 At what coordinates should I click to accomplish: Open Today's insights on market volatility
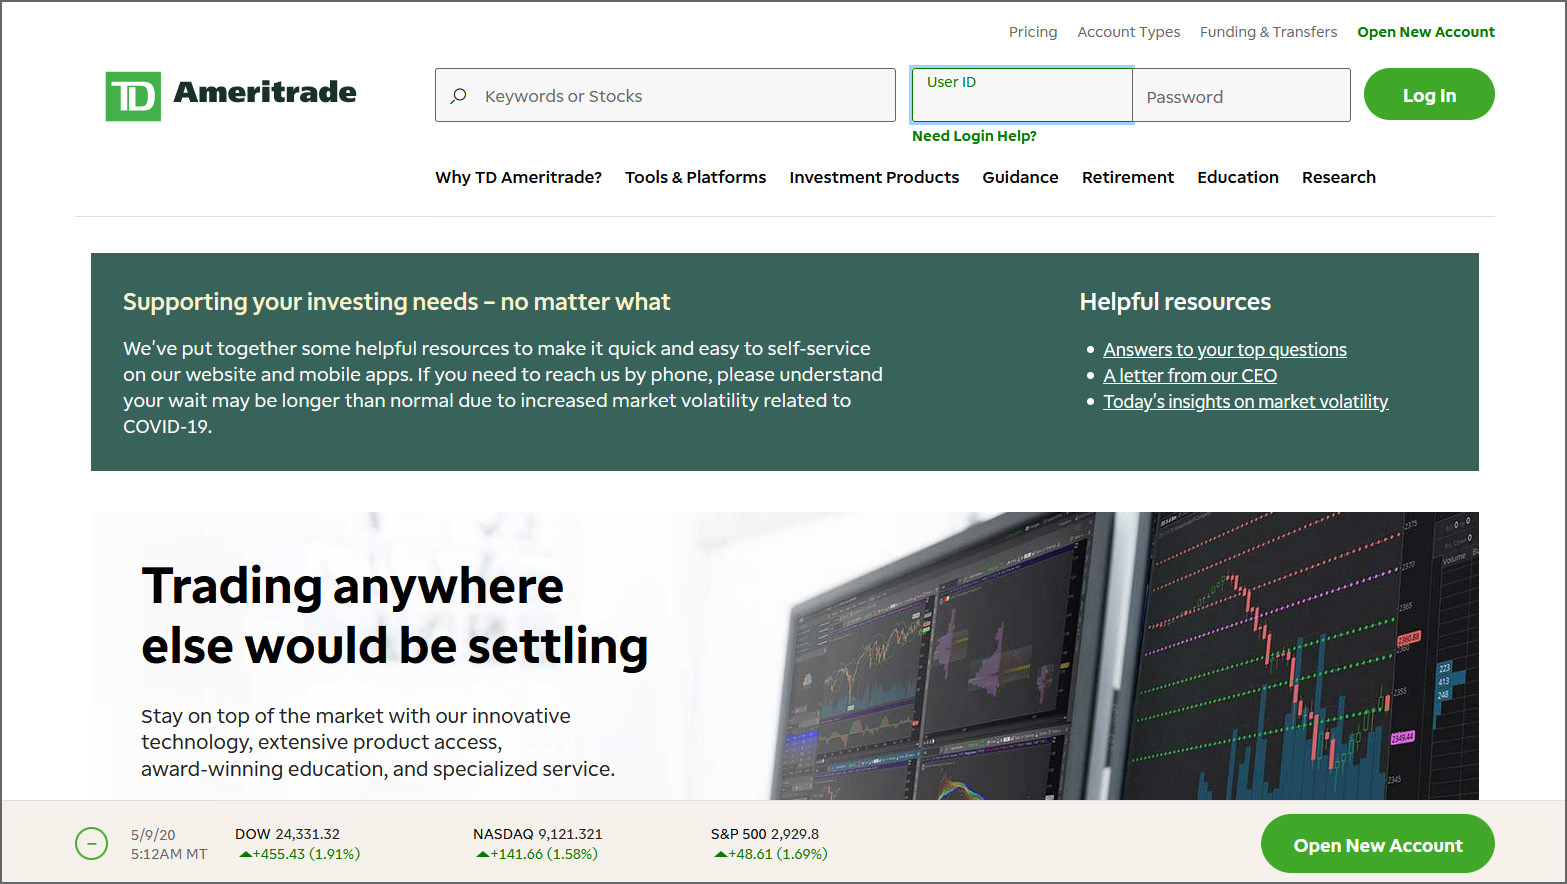[x=1245, y=401]
